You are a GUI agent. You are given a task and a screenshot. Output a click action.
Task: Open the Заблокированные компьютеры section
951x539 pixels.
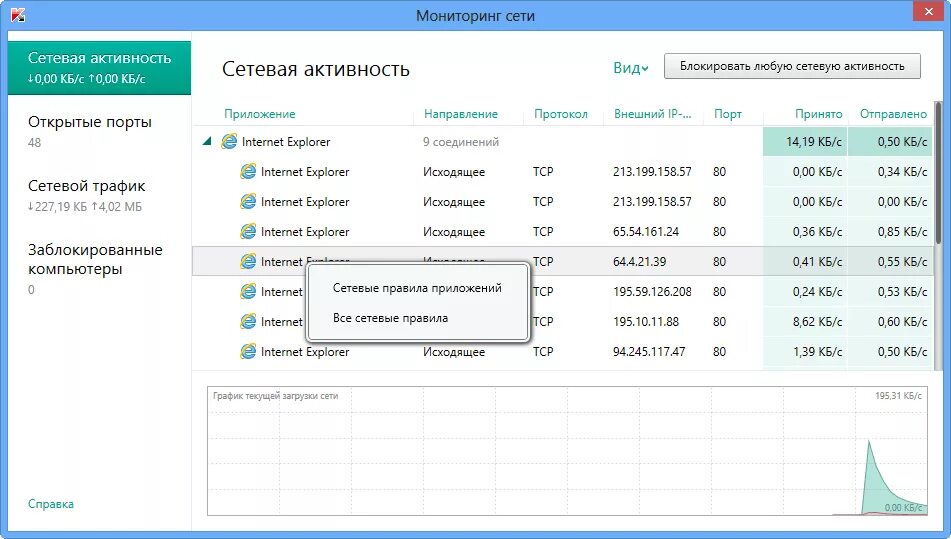pos(95,268)
